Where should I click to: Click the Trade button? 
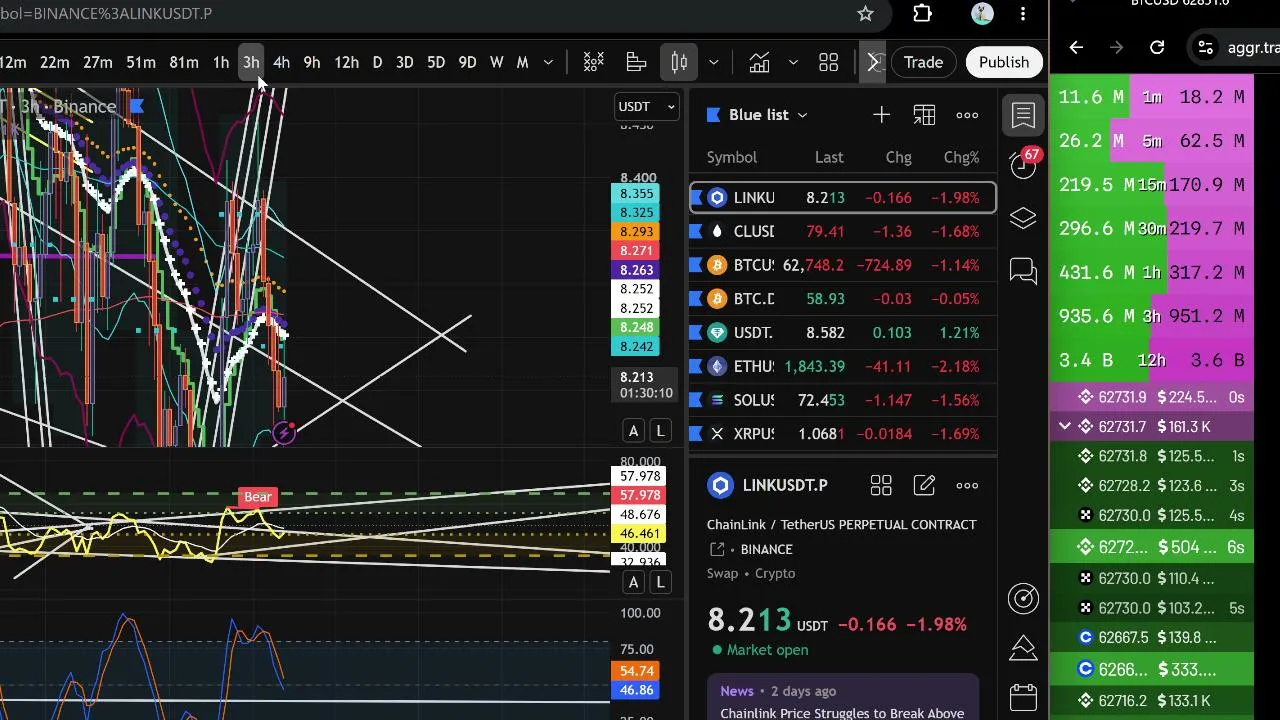point(923,62)
